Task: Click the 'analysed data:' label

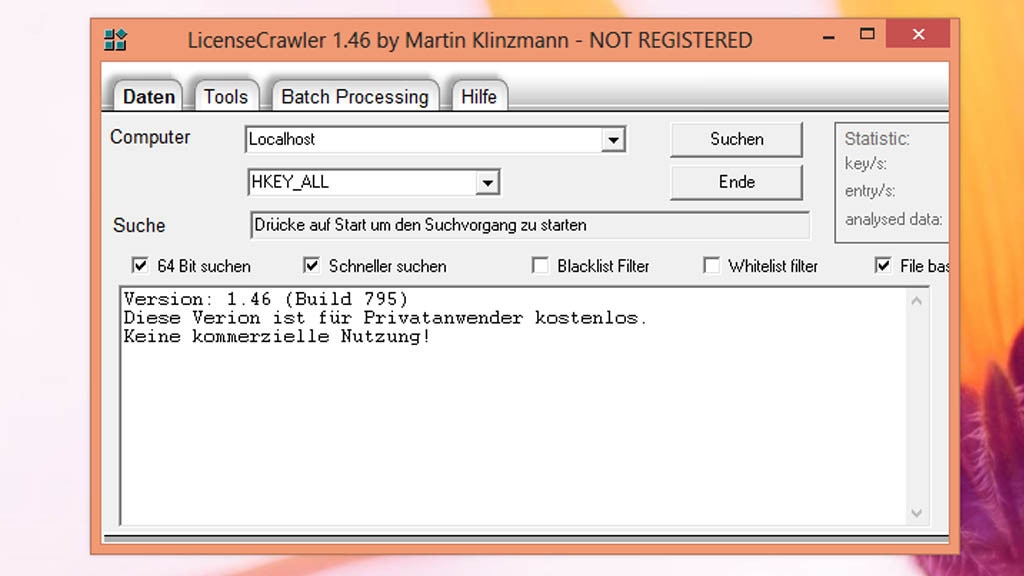Action: (x=893, y=219)
